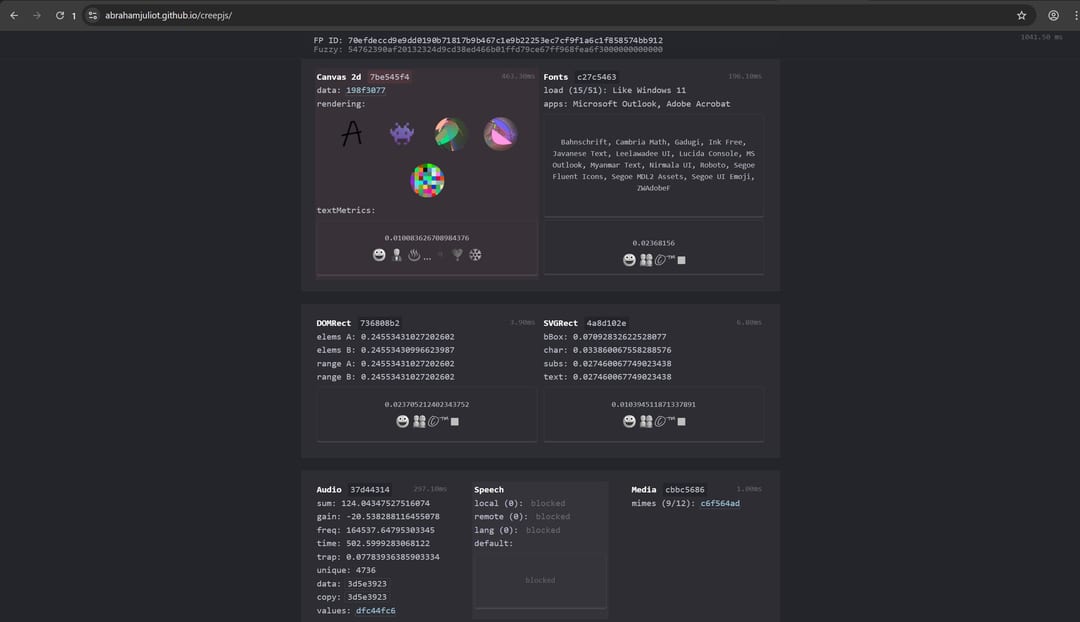The width and height of the screenshot is (1080, 622).
Task: Click the elems B value 0.24553430996623987
Action: 407,350
